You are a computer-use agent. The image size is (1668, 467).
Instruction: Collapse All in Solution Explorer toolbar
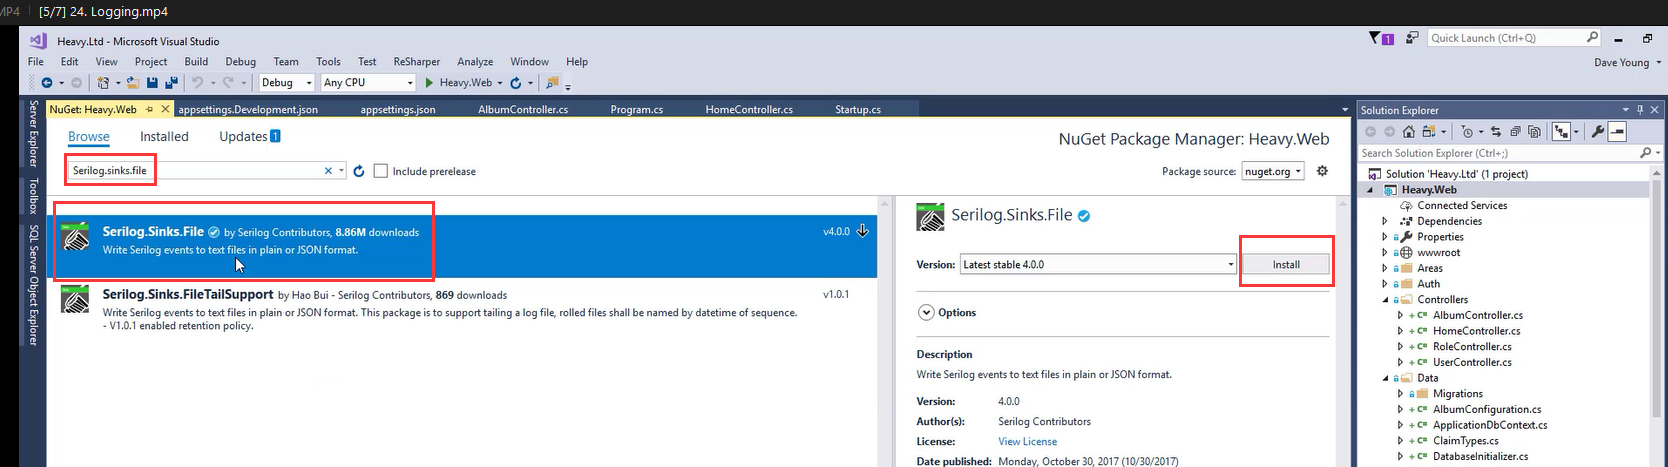[1515, 131]
